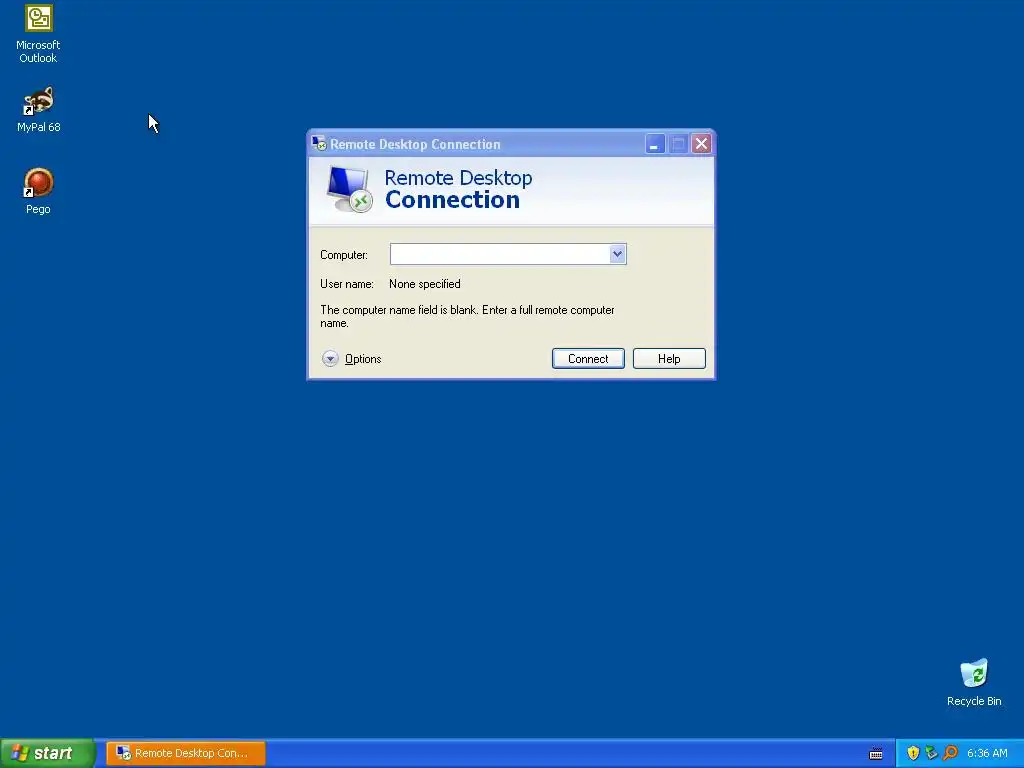The height and width of the screenshot is (768, 1024).
Task: Minimize the Remote Desktop Connection window
Action: tap(654, 144)
